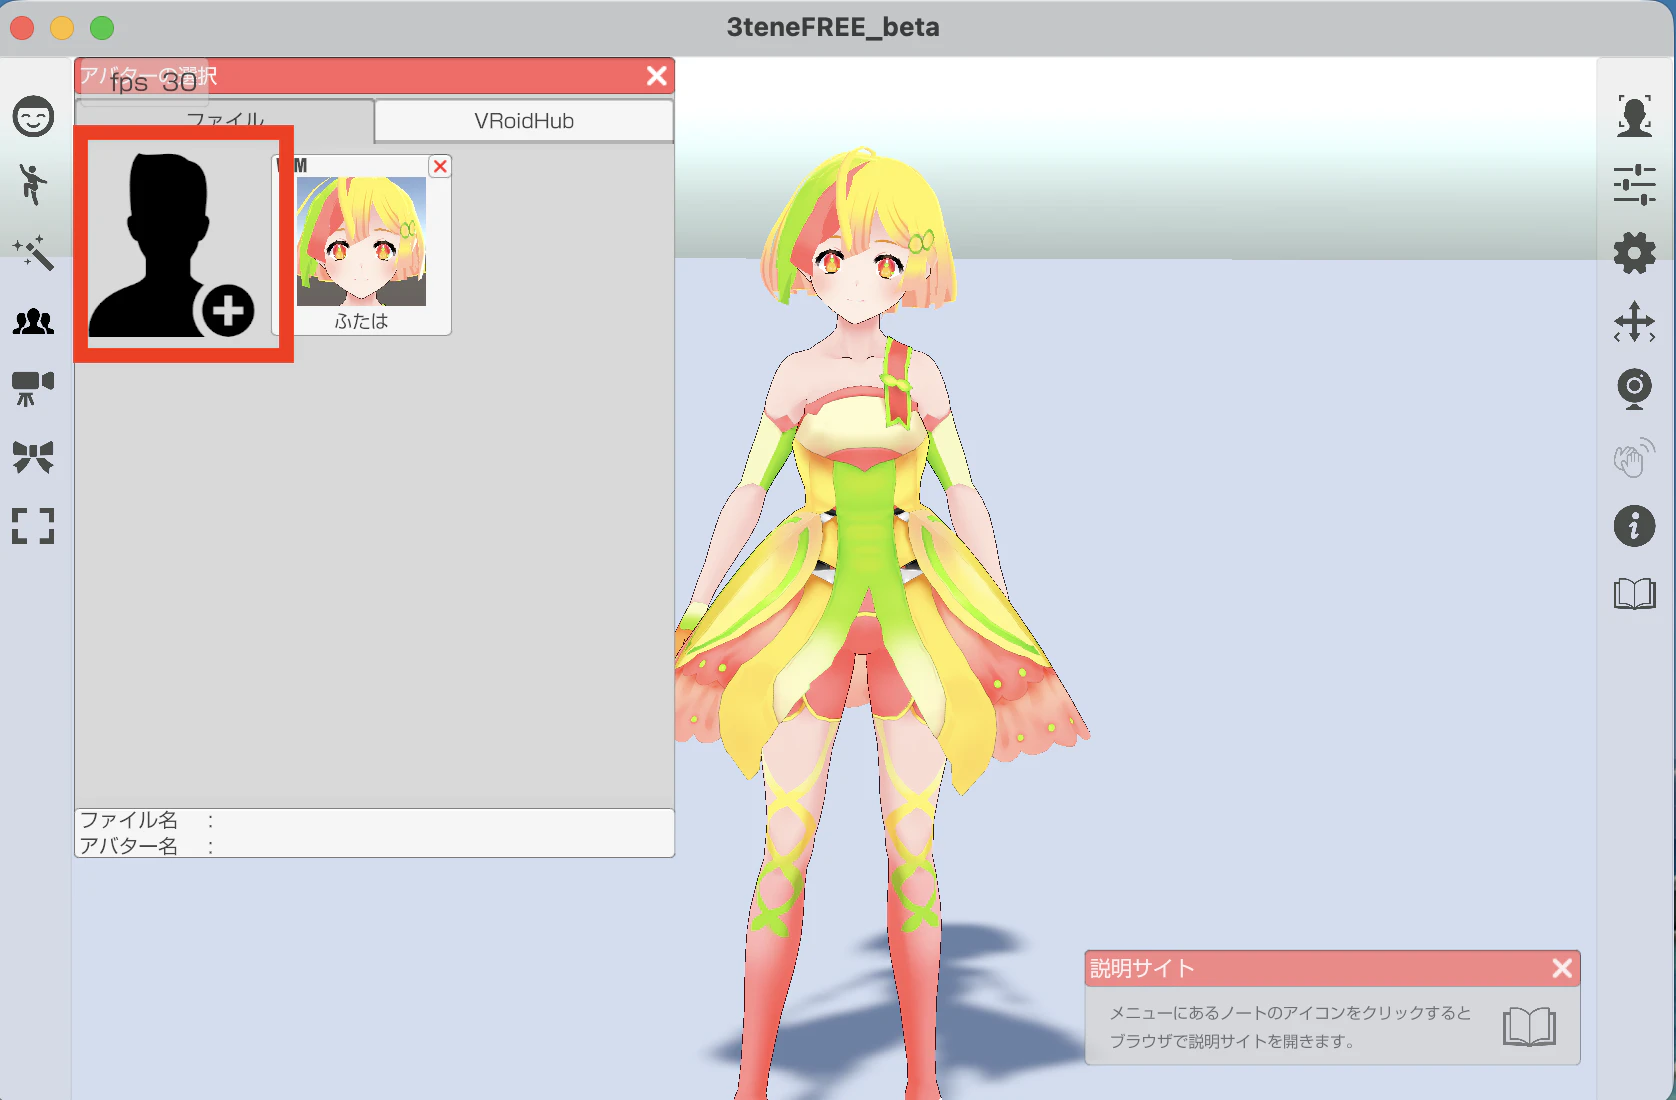Start face tracking with portrait icon

click(1635, 116)
